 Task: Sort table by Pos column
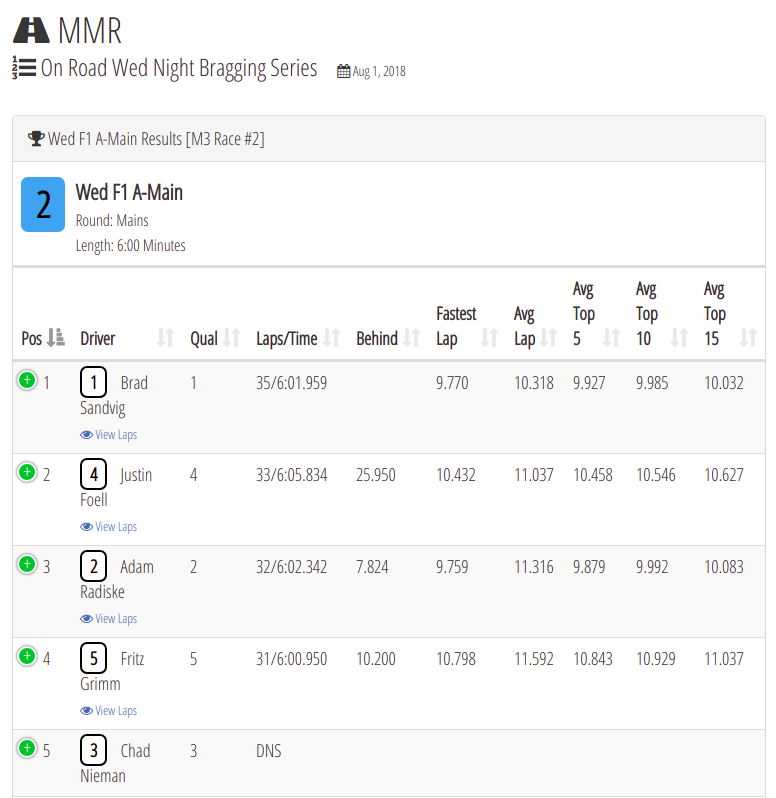click(43, 338)
